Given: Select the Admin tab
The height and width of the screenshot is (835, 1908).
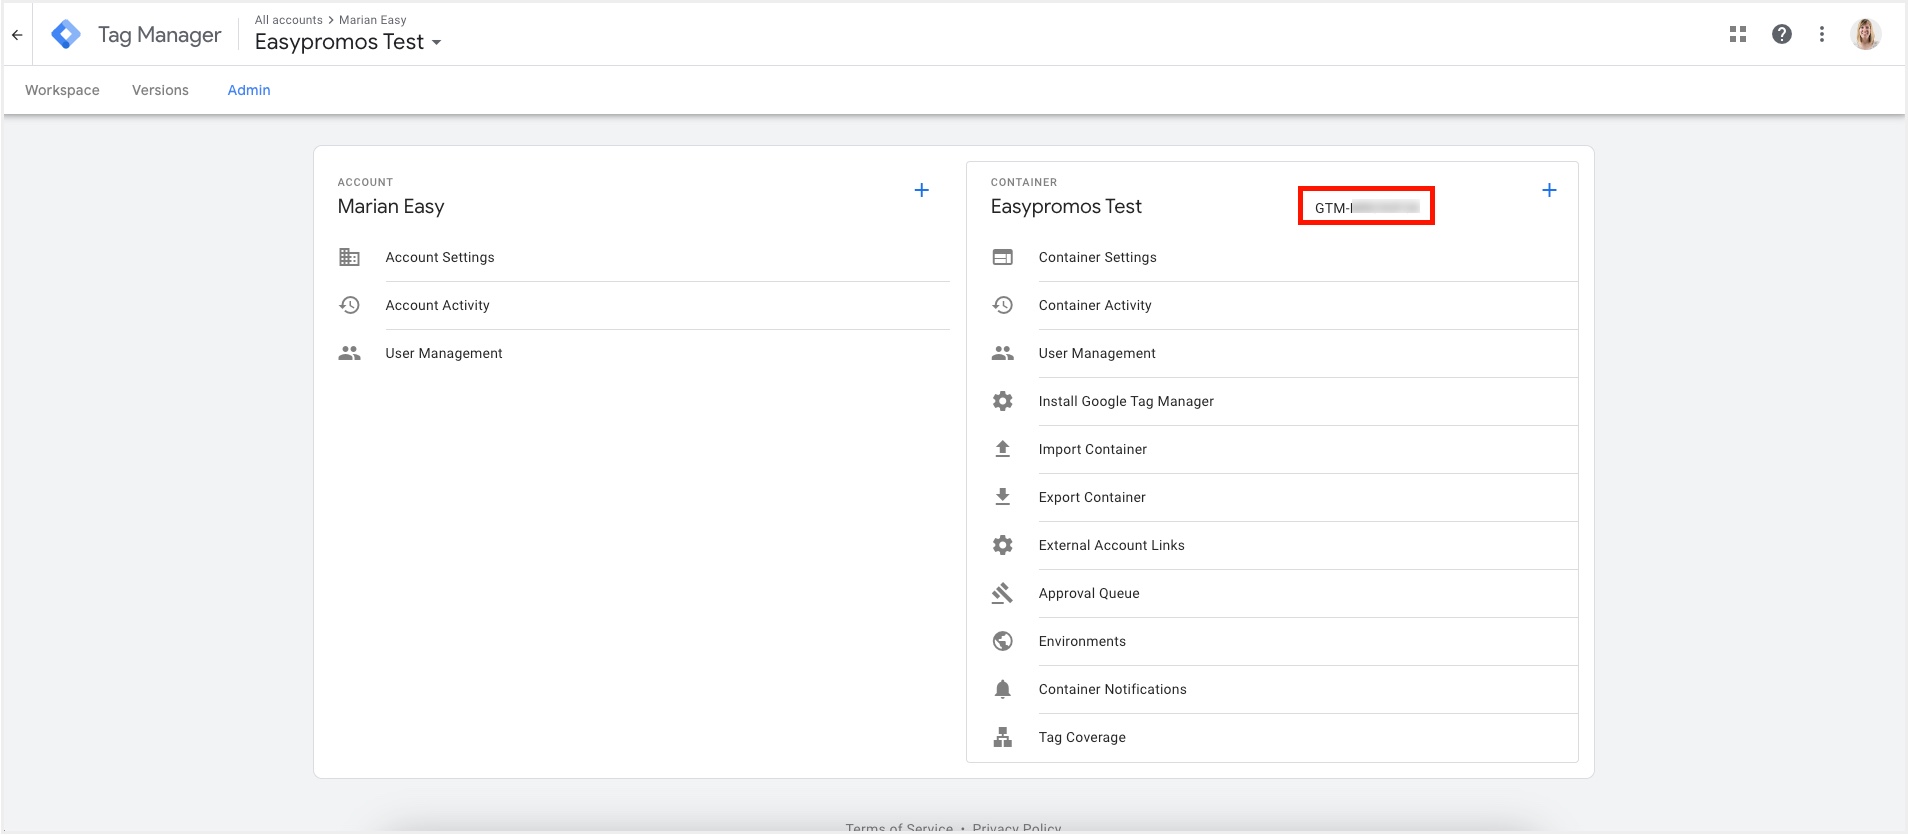Looking at the screenshot, I should [x=249, y=90].
